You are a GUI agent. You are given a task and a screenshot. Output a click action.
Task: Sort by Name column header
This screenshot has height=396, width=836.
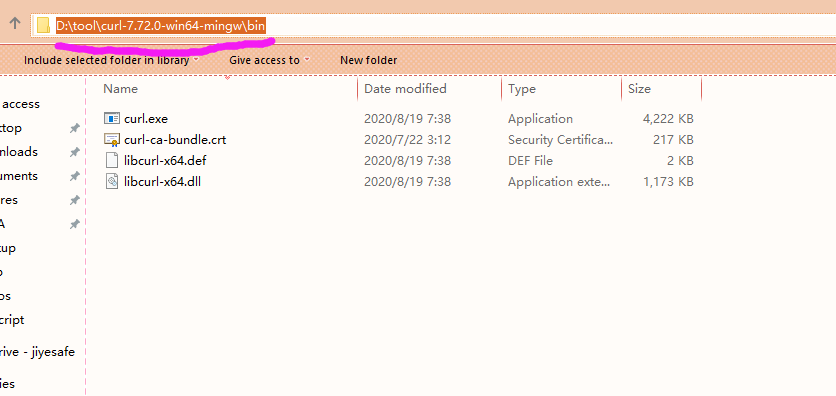click(x=120, y=89)
